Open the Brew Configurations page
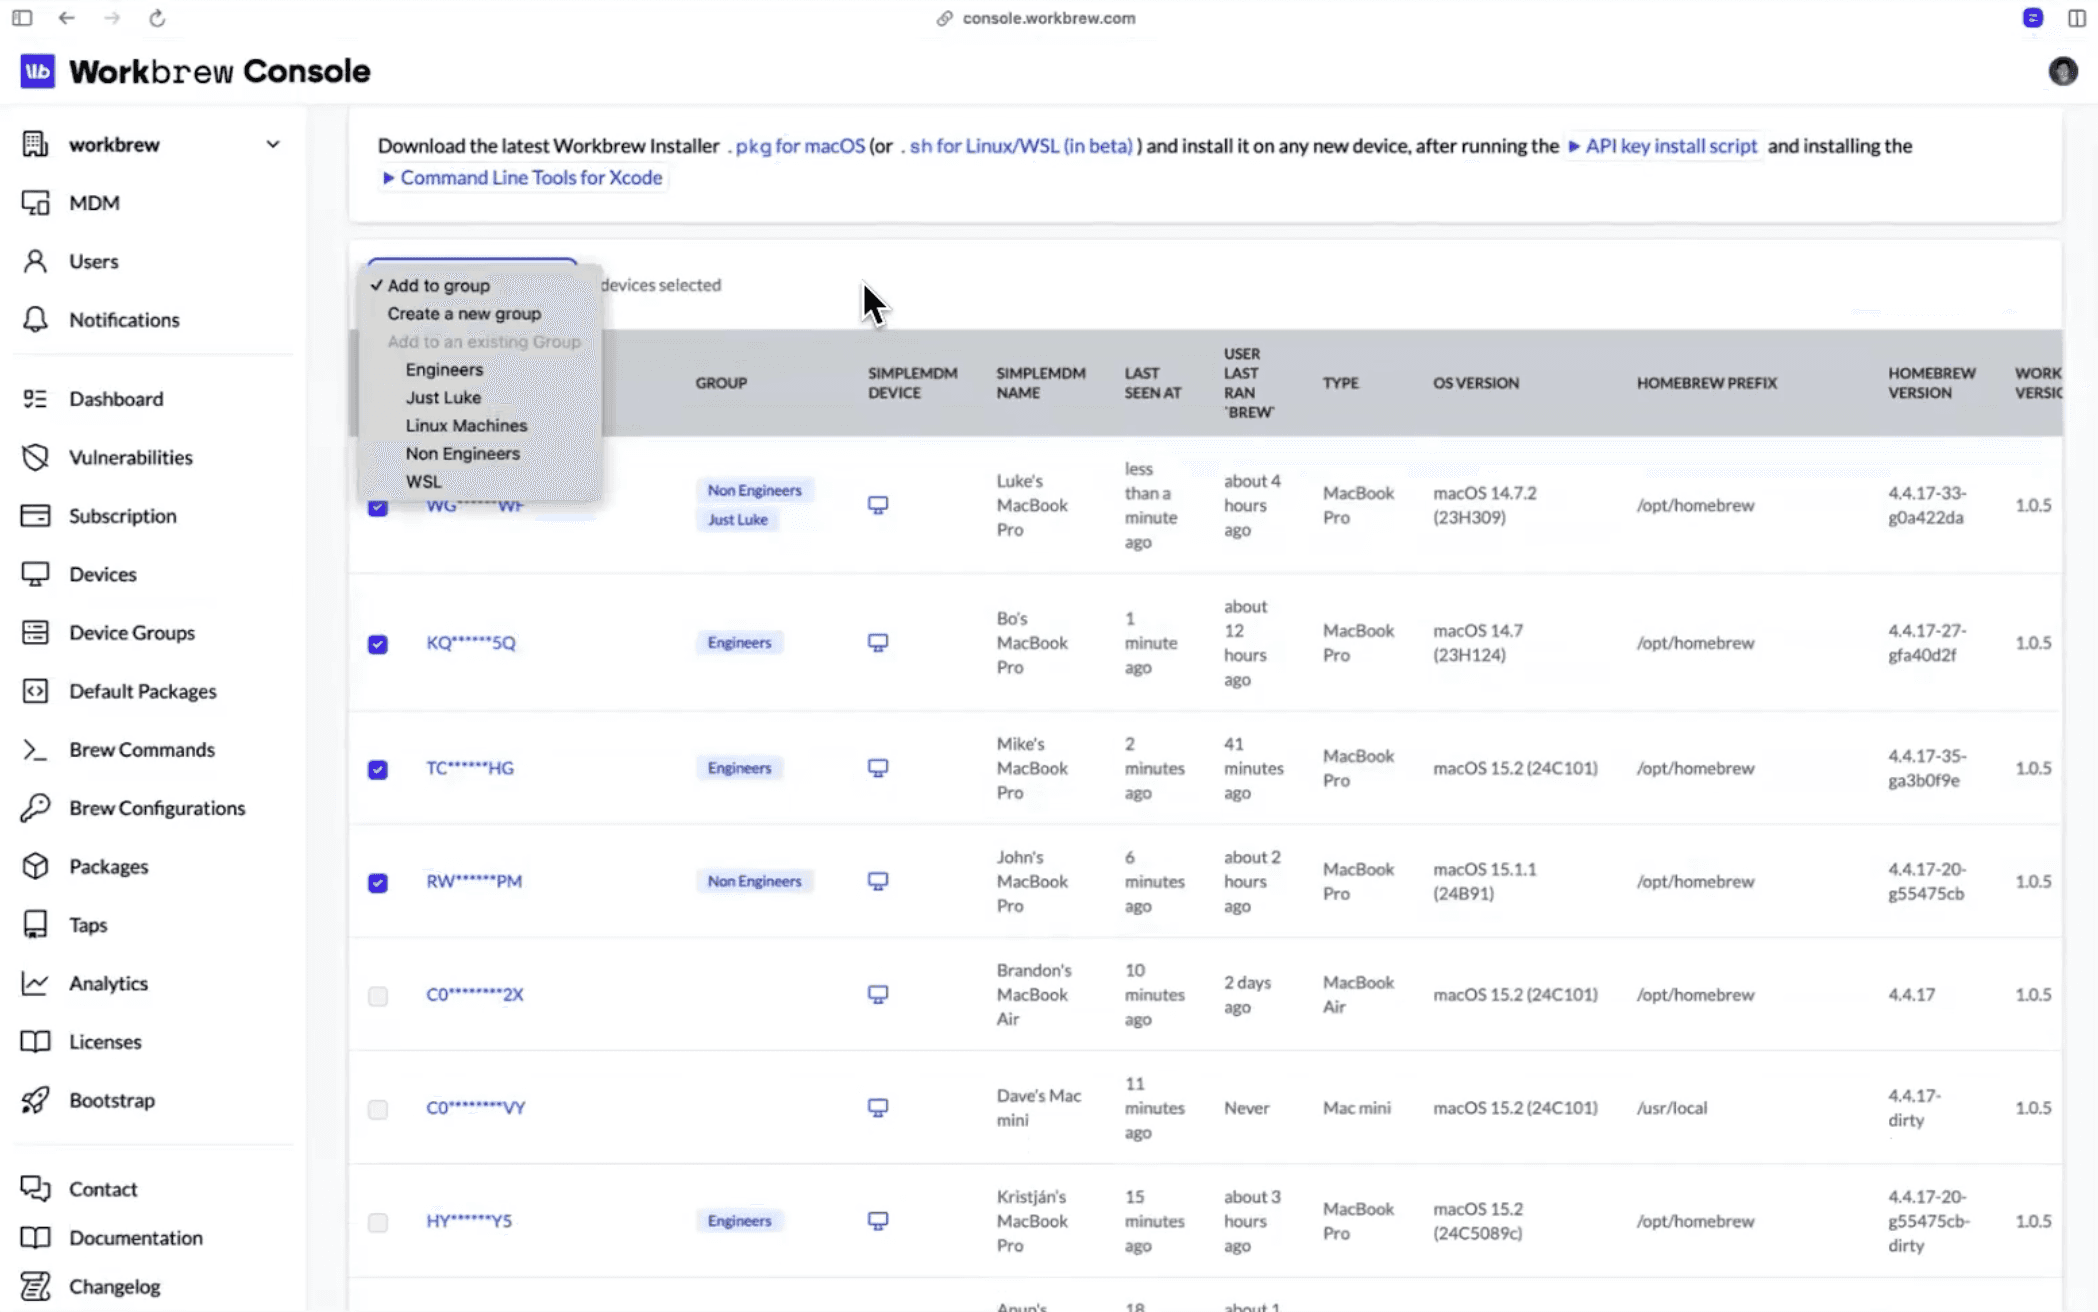This screenshot has width=2098, height=1312. click(x=156, y=808)
